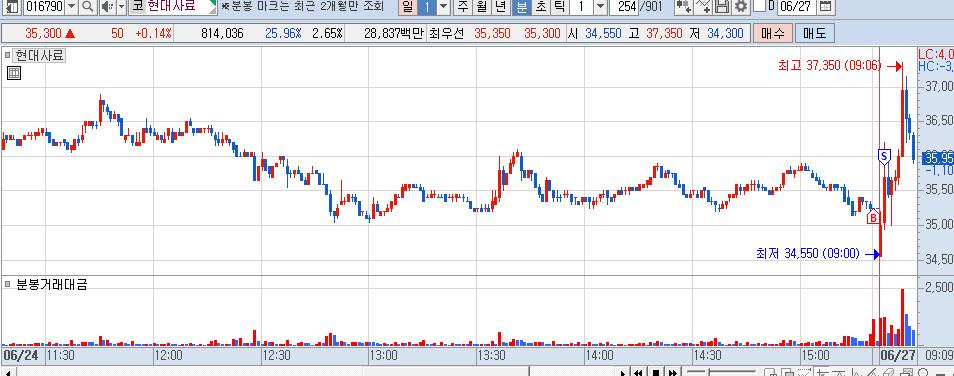Open the stock search magnifier icon

click(x=88, y=7)
